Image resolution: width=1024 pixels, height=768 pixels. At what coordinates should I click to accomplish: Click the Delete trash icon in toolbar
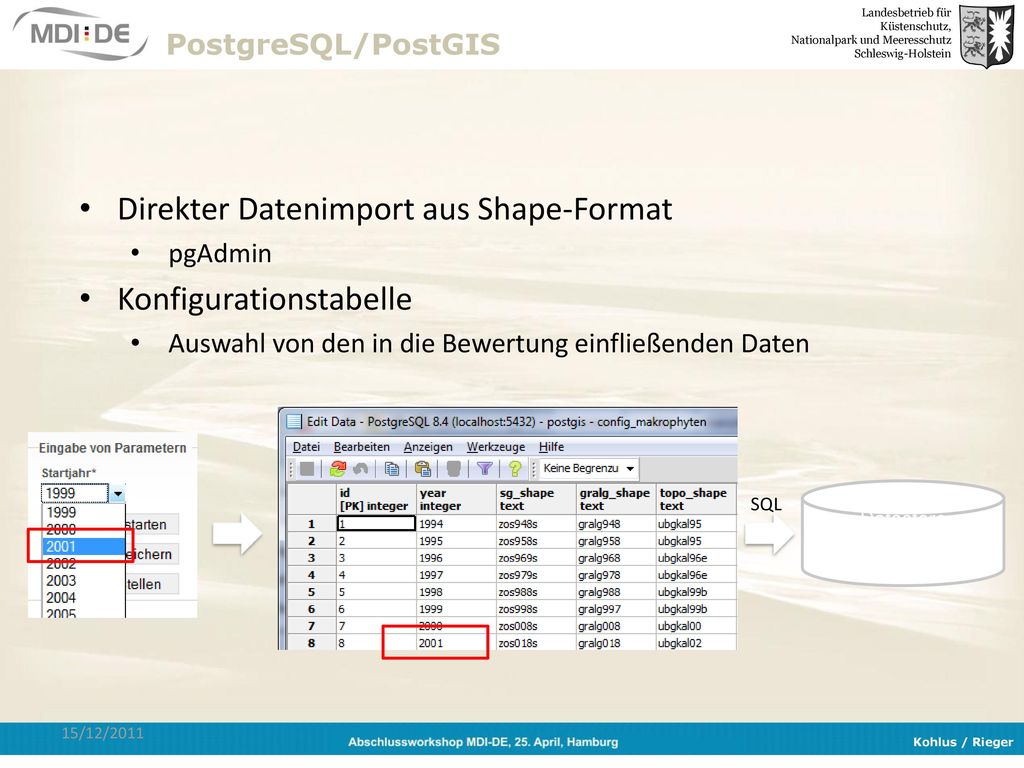[453, 468]
